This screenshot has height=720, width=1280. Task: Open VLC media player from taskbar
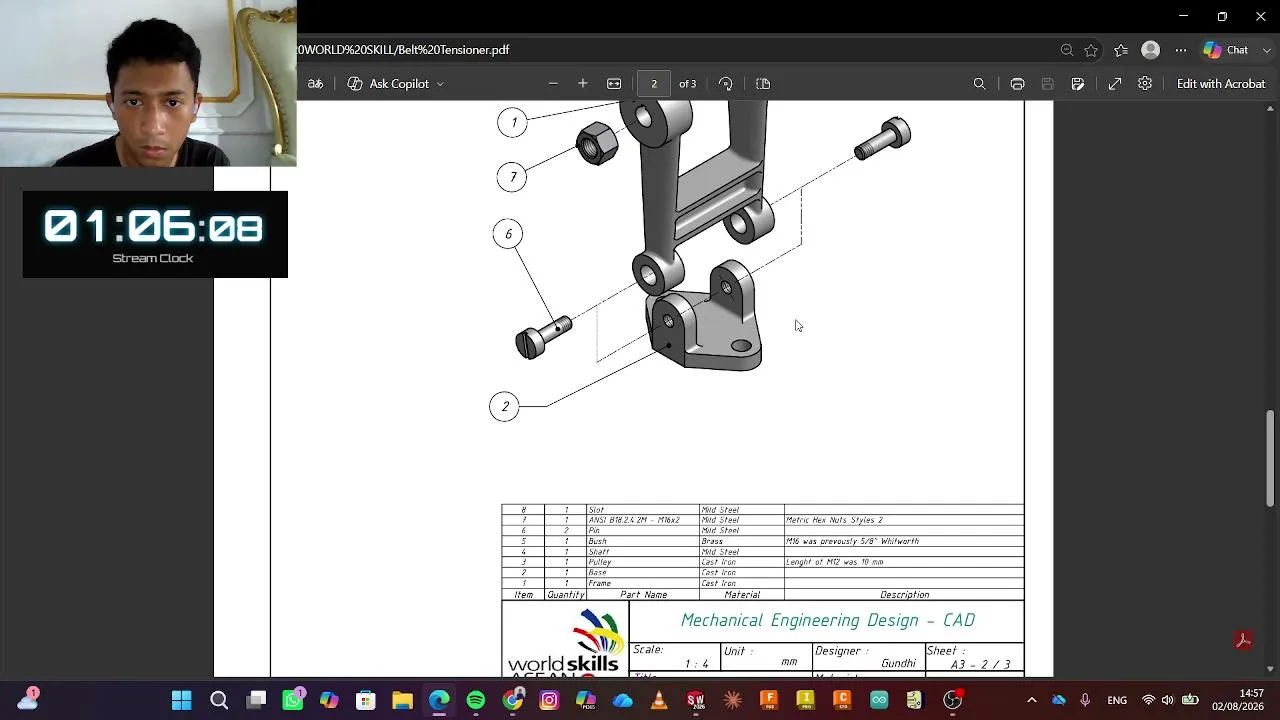[x=659, y=700]
